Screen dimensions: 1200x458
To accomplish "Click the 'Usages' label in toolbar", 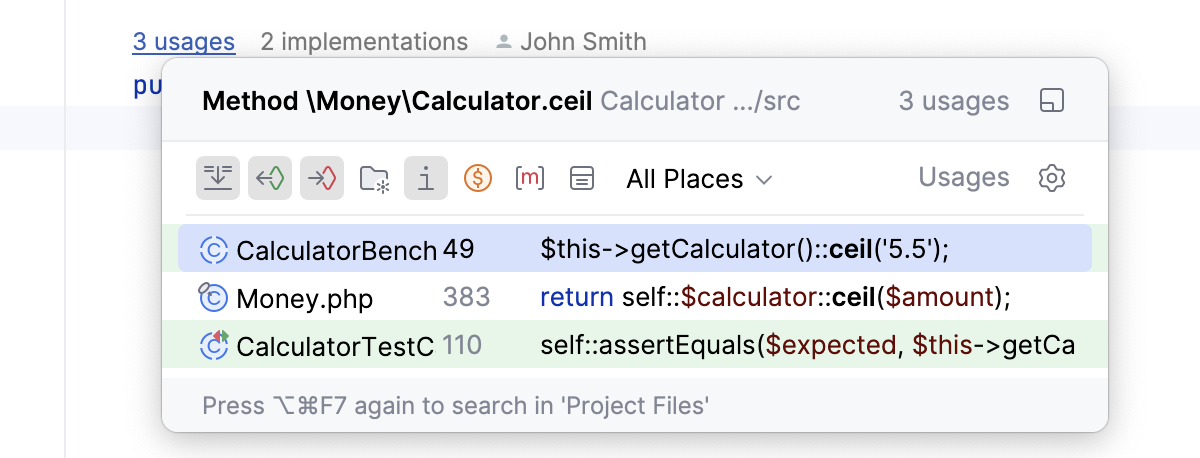I will [x=964, y=178].
